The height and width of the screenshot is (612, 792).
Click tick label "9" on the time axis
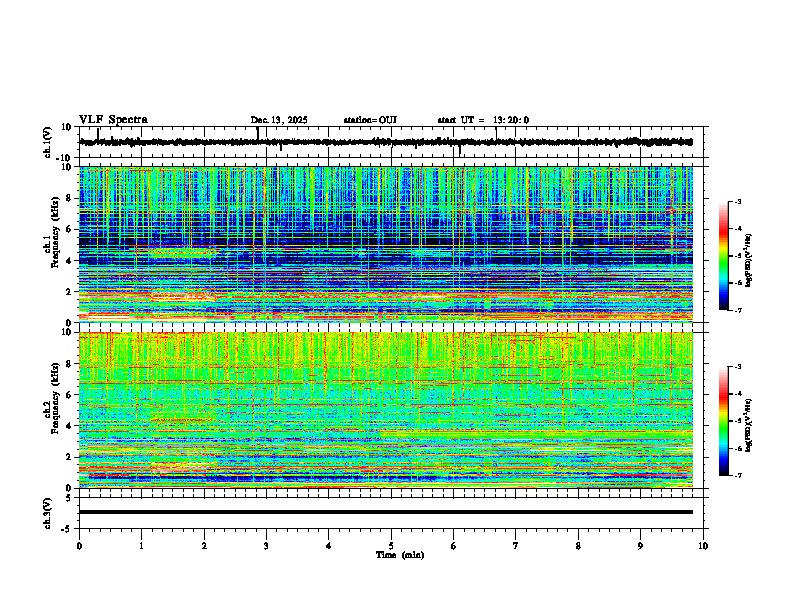pyautogui.click(x=640, y=546)
